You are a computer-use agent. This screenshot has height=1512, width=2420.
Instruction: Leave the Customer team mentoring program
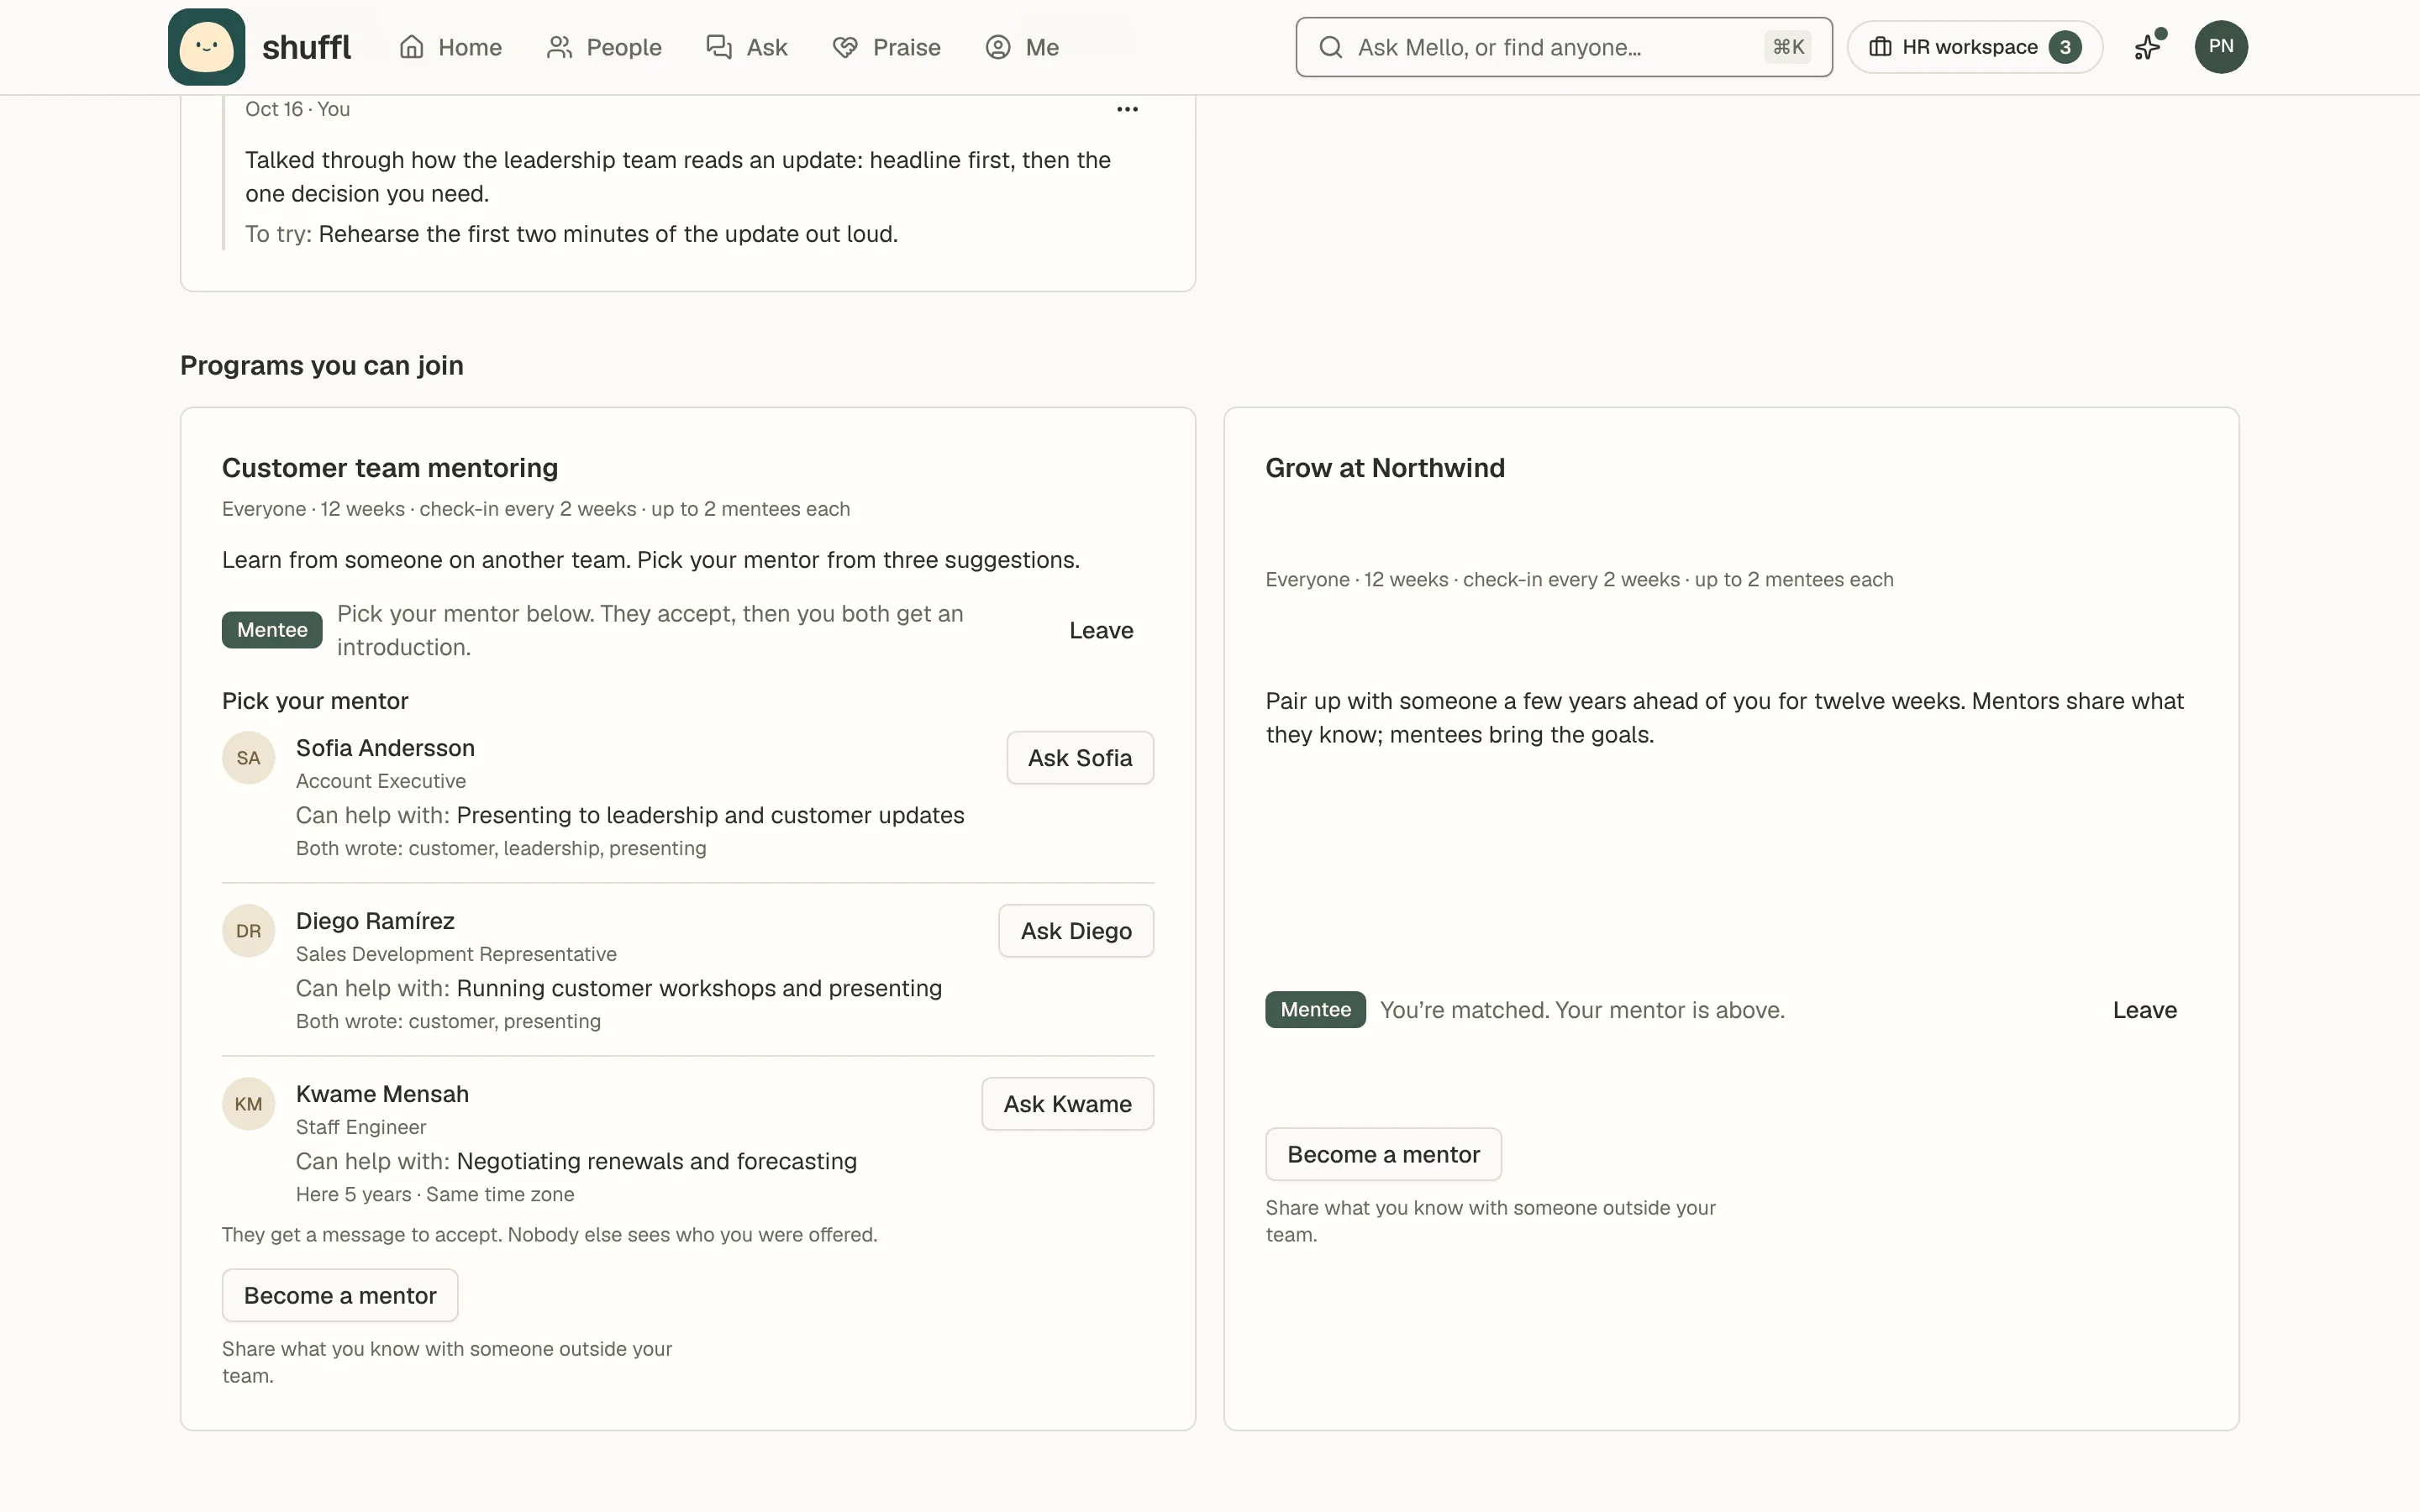tap(1101, 630)
